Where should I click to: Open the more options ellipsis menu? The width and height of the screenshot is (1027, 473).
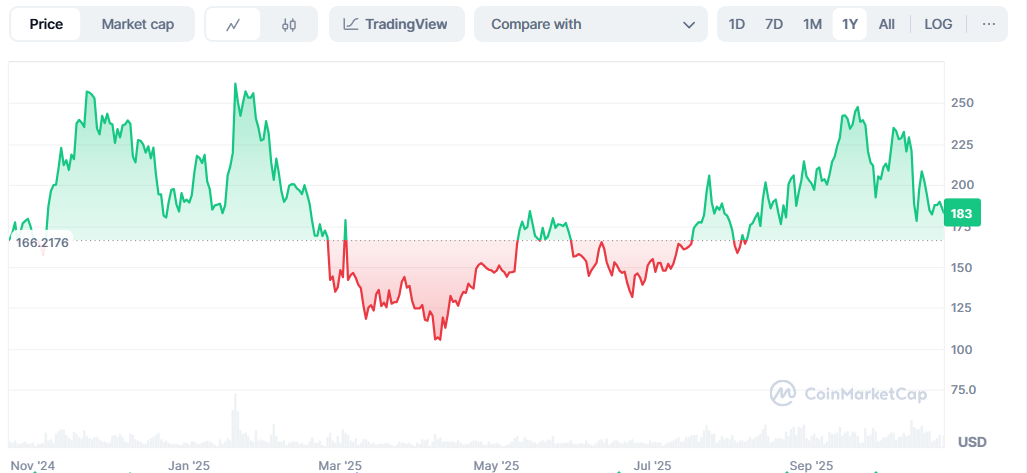coord(989,24)
